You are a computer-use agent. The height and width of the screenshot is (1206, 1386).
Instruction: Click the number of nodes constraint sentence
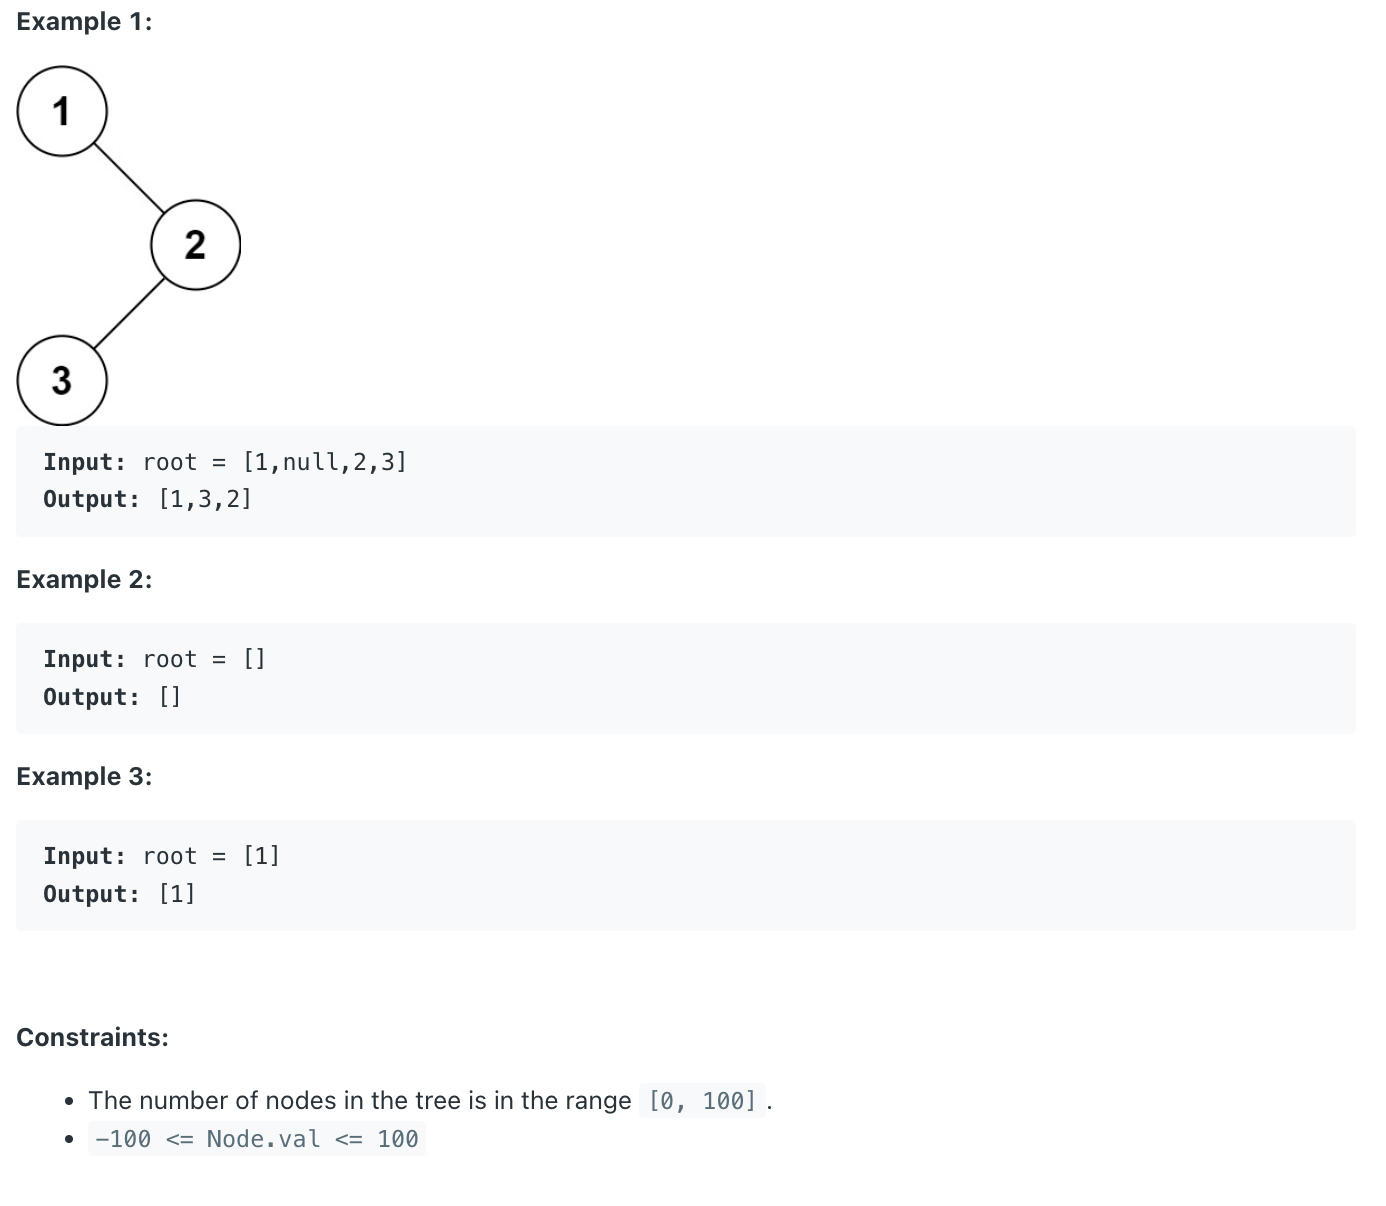[x=430, y=1101]
